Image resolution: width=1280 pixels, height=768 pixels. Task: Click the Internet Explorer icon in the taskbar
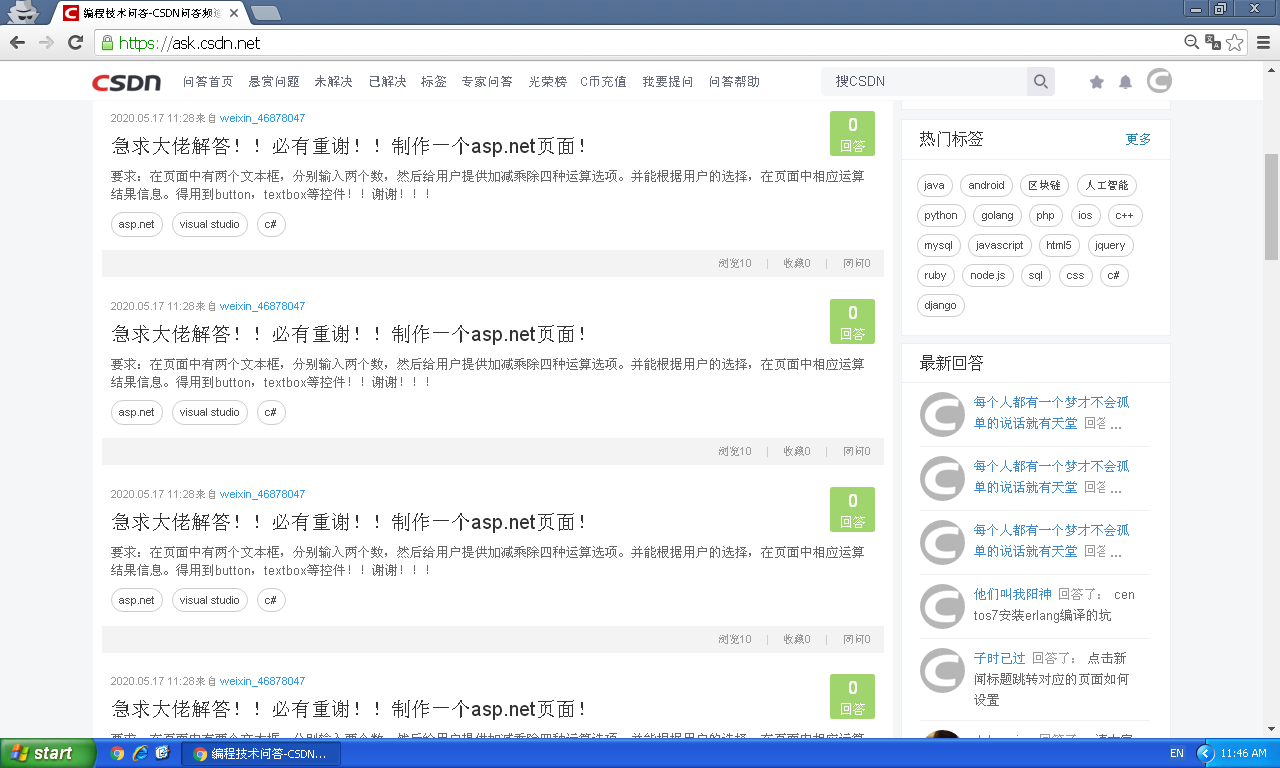140,753
